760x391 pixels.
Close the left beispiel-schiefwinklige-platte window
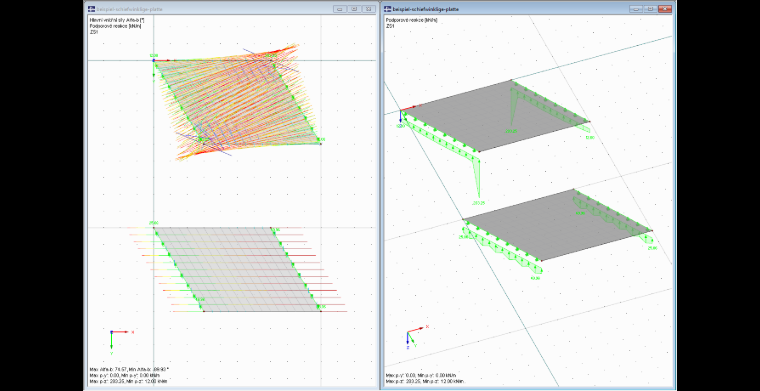click(369, 9)
